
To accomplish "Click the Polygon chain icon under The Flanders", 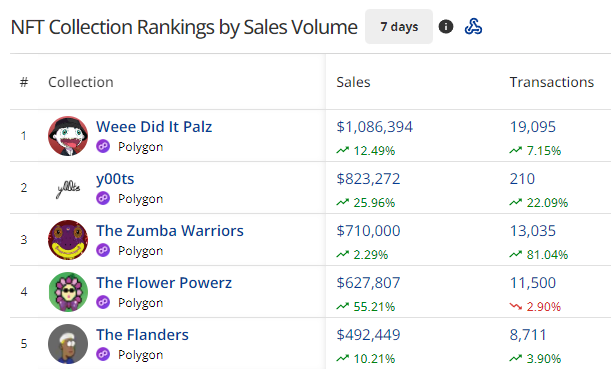I will tap(103, 354).
